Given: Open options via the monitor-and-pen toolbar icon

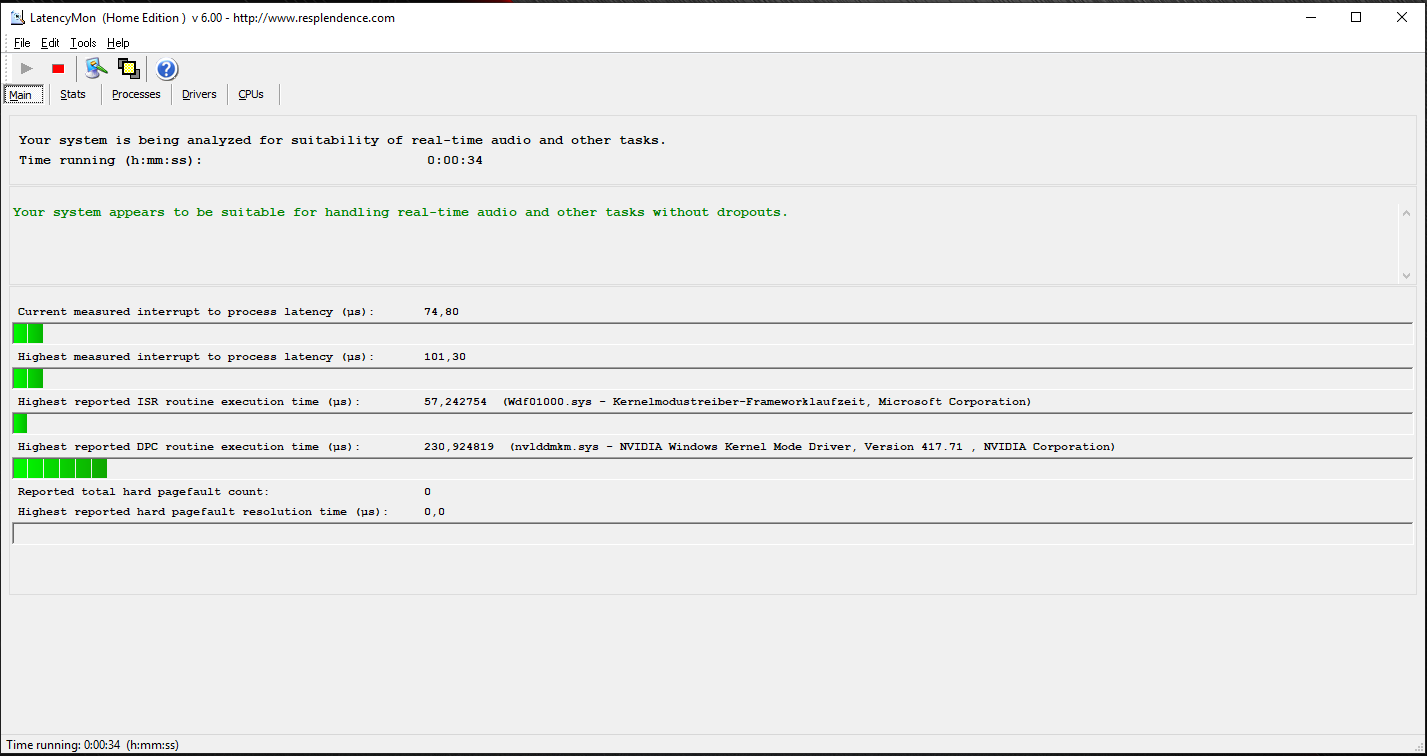Looking at the screenshot, I should (96, 68).
